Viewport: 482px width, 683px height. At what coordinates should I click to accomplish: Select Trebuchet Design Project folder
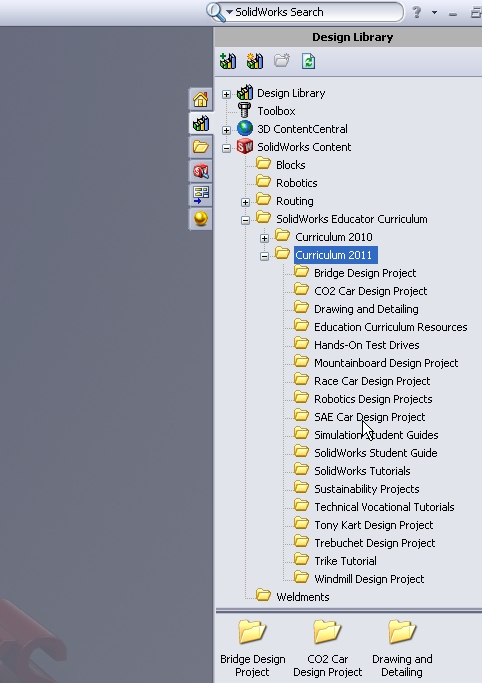374,543
